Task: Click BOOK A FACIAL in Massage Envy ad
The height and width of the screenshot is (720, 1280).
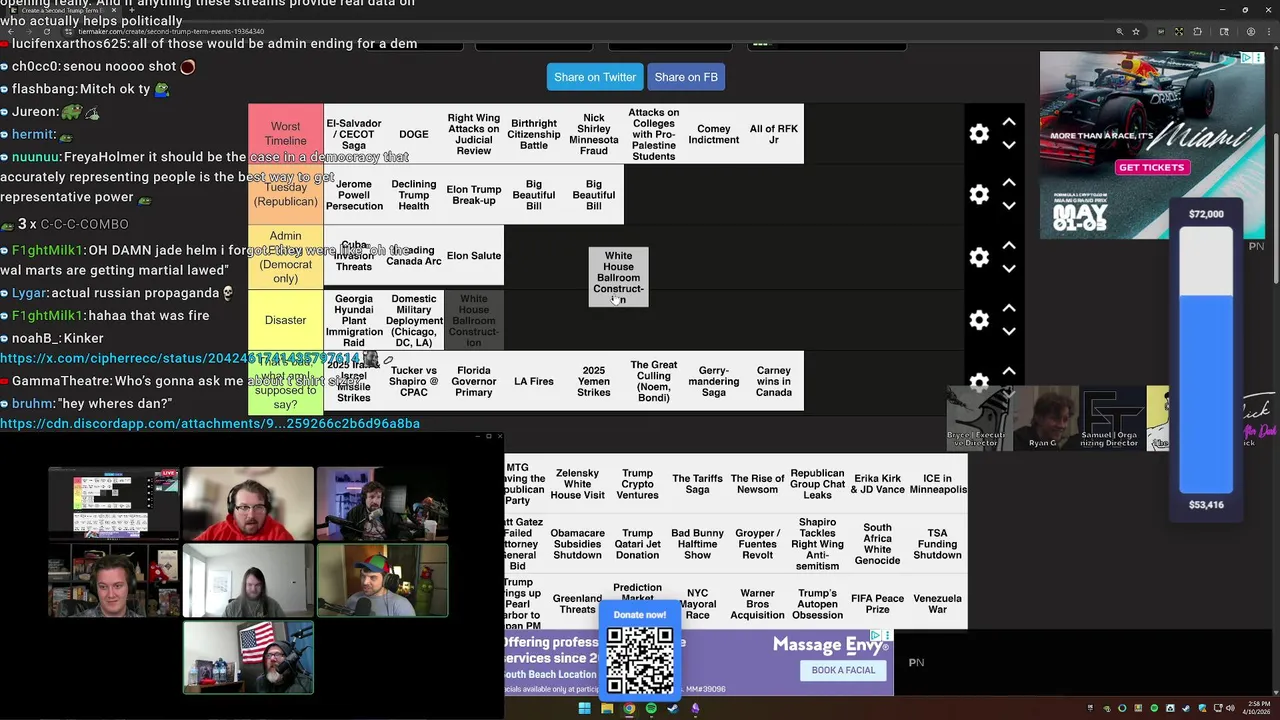Action: tap(843, 670)
